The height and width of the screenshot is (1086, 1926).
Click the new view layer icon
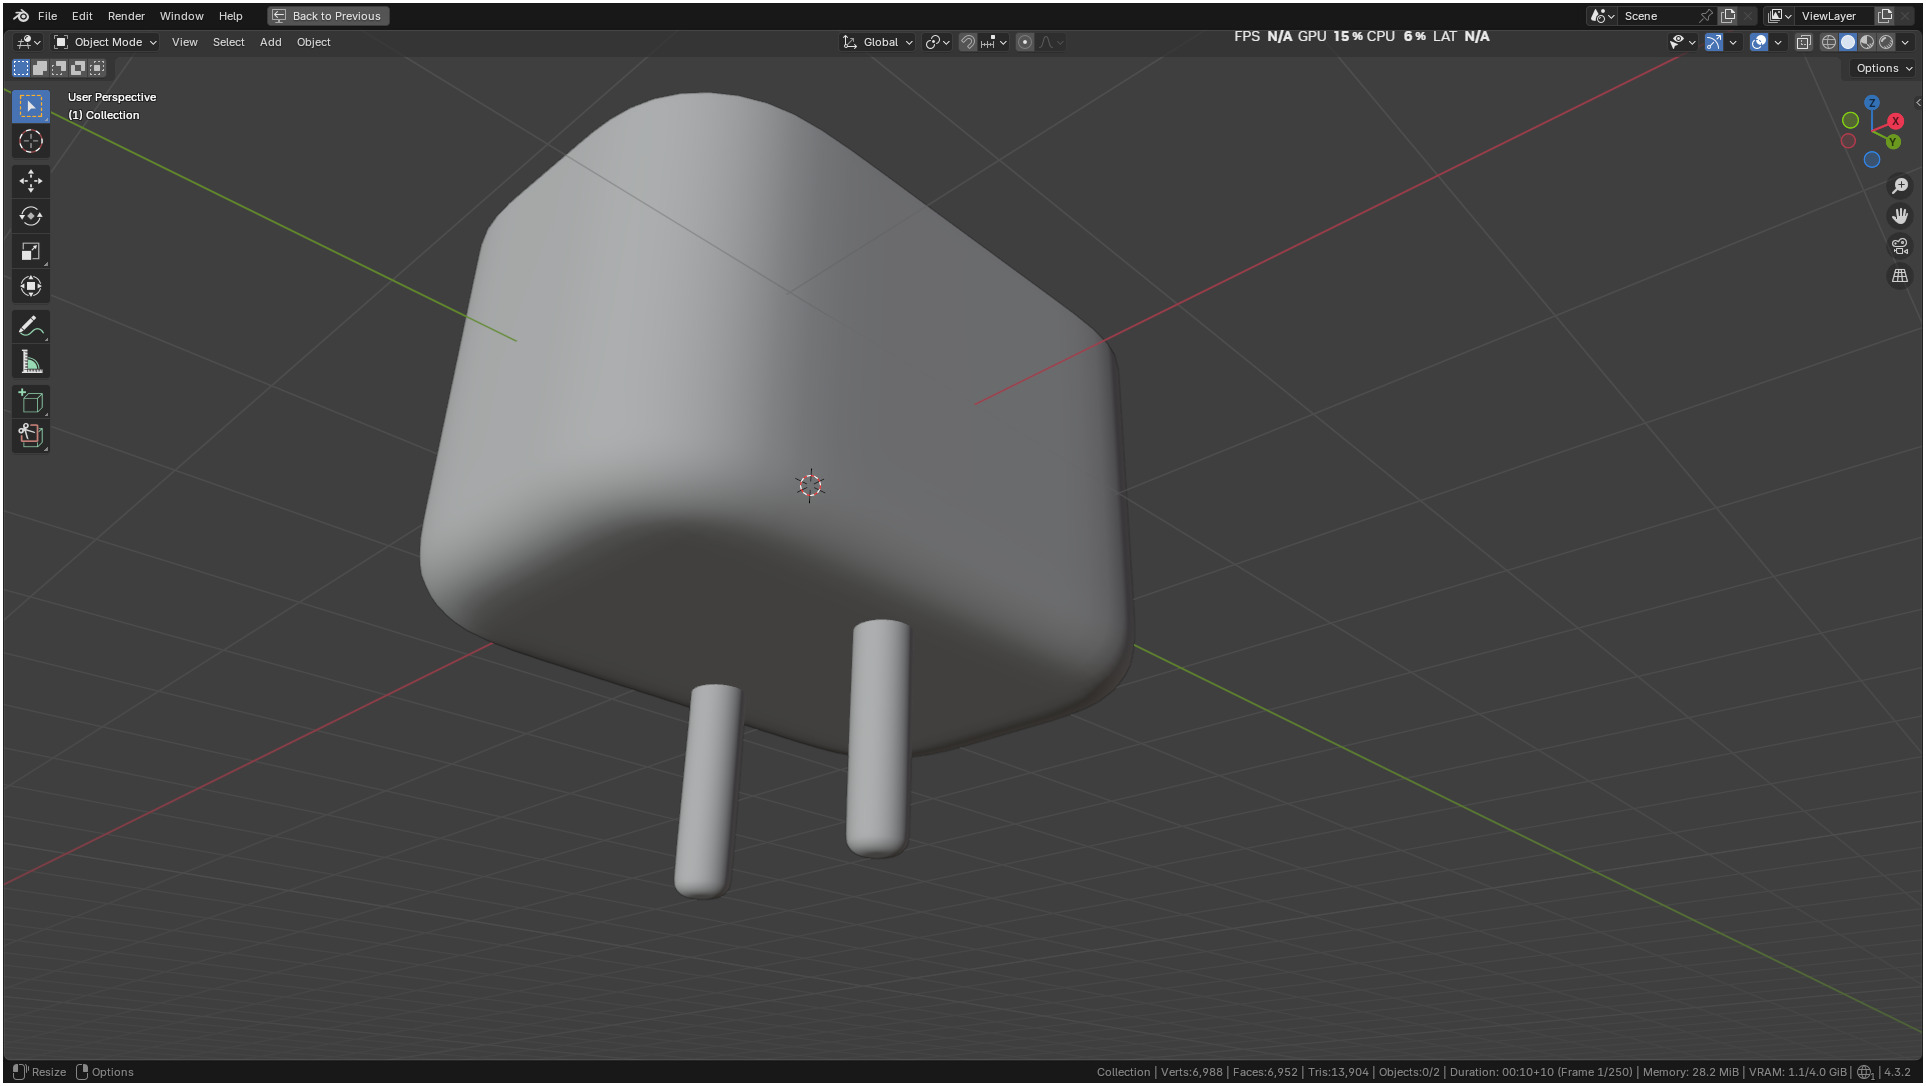(x=1885, y=16)
